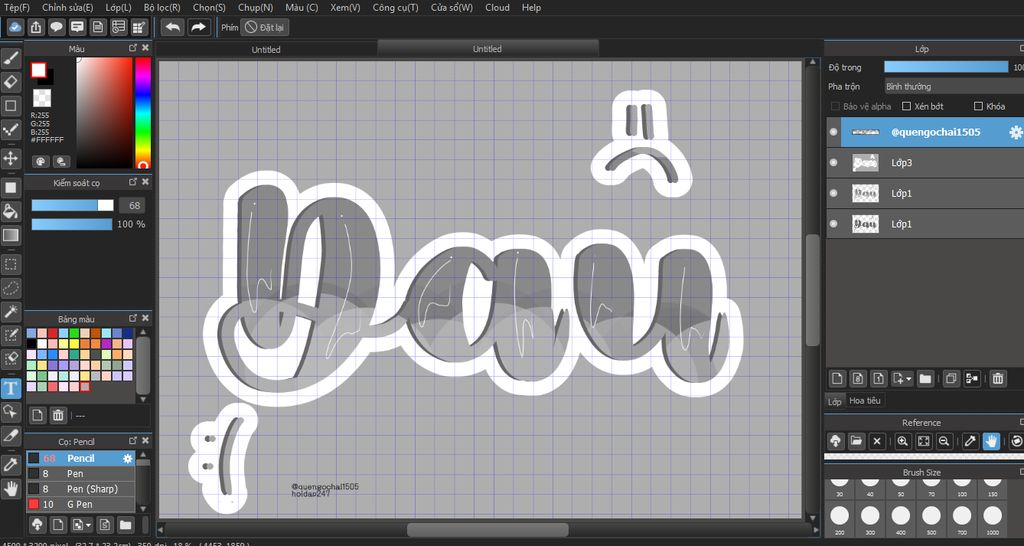The image size is (1024, 546).
Task: Select the Hand pan tool
Action: click(11, 488)
